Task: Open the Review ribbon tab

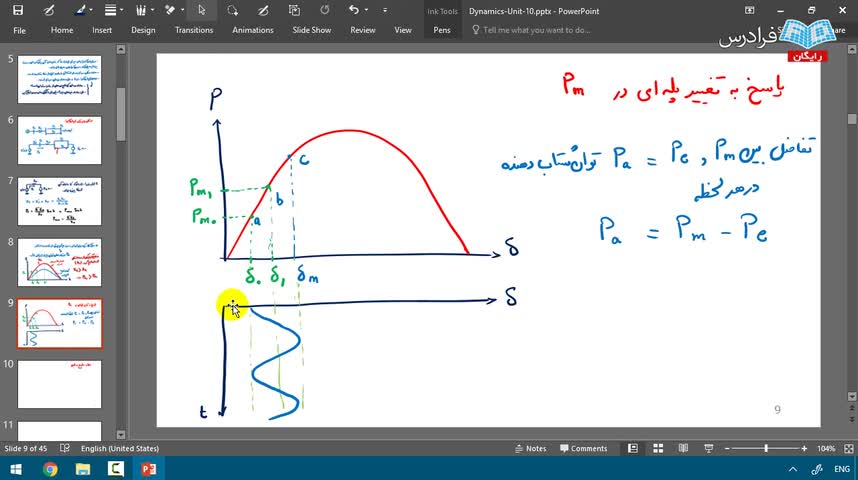Action: (362, 30)
